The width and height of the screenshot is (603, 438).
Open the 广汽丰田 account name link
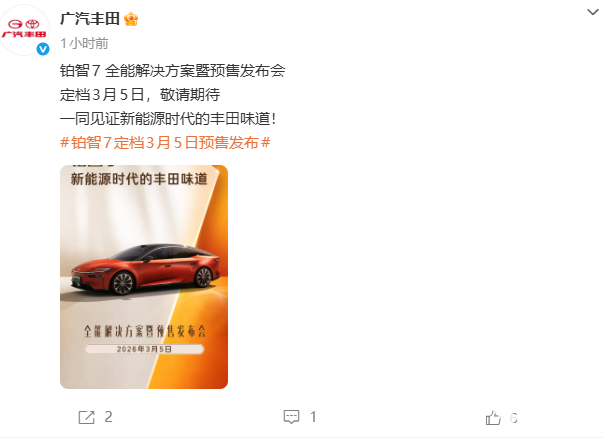90,19
